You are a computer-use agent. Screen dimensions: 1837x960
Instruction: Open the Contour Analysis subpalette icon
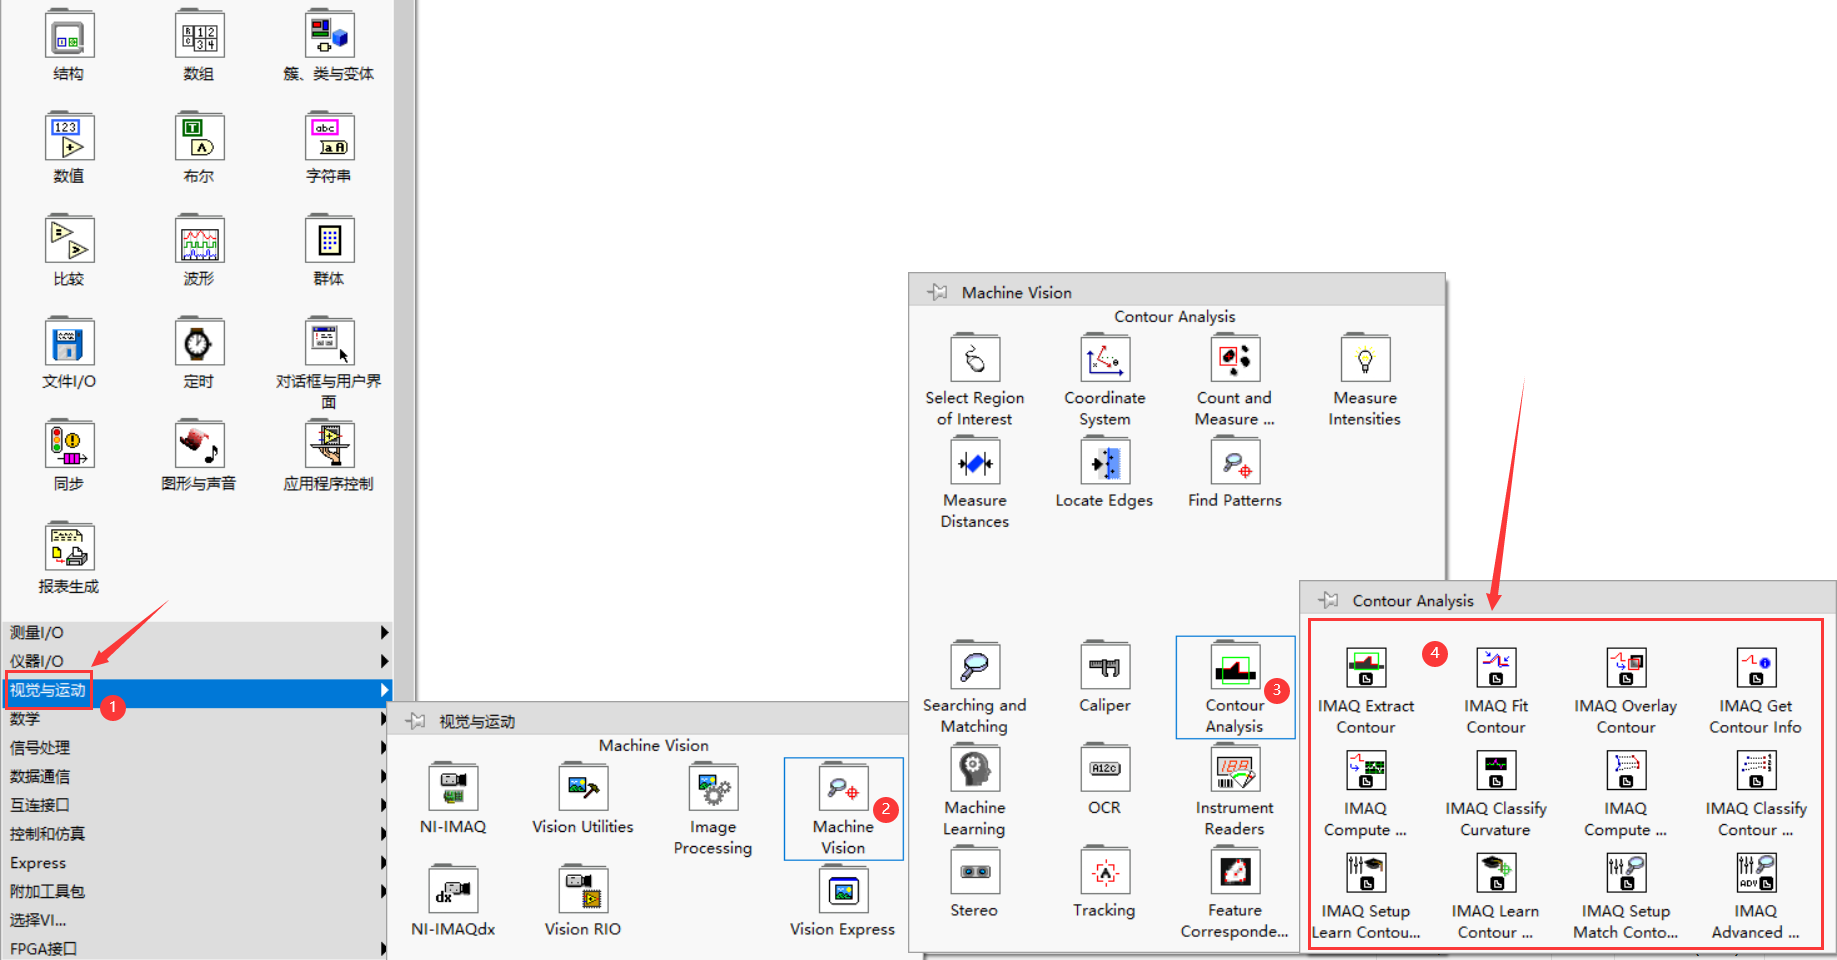(x=1235, y=665)
